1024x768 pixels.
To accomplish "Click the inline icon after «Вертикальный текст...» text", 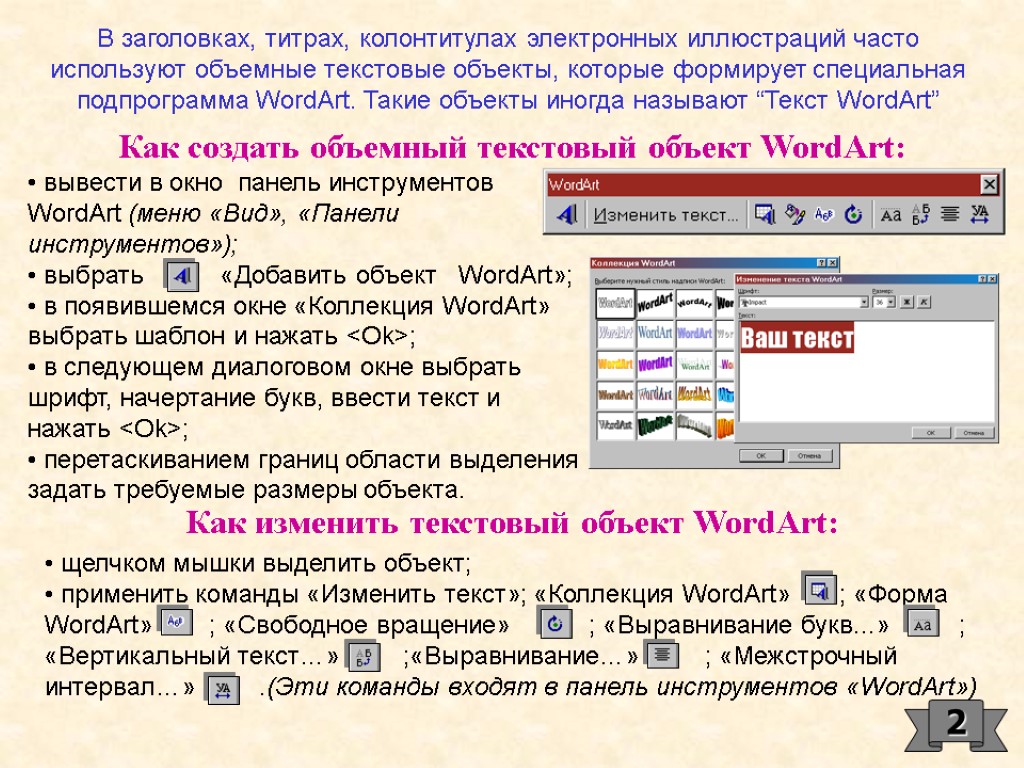I will click(x=363, y=656).
